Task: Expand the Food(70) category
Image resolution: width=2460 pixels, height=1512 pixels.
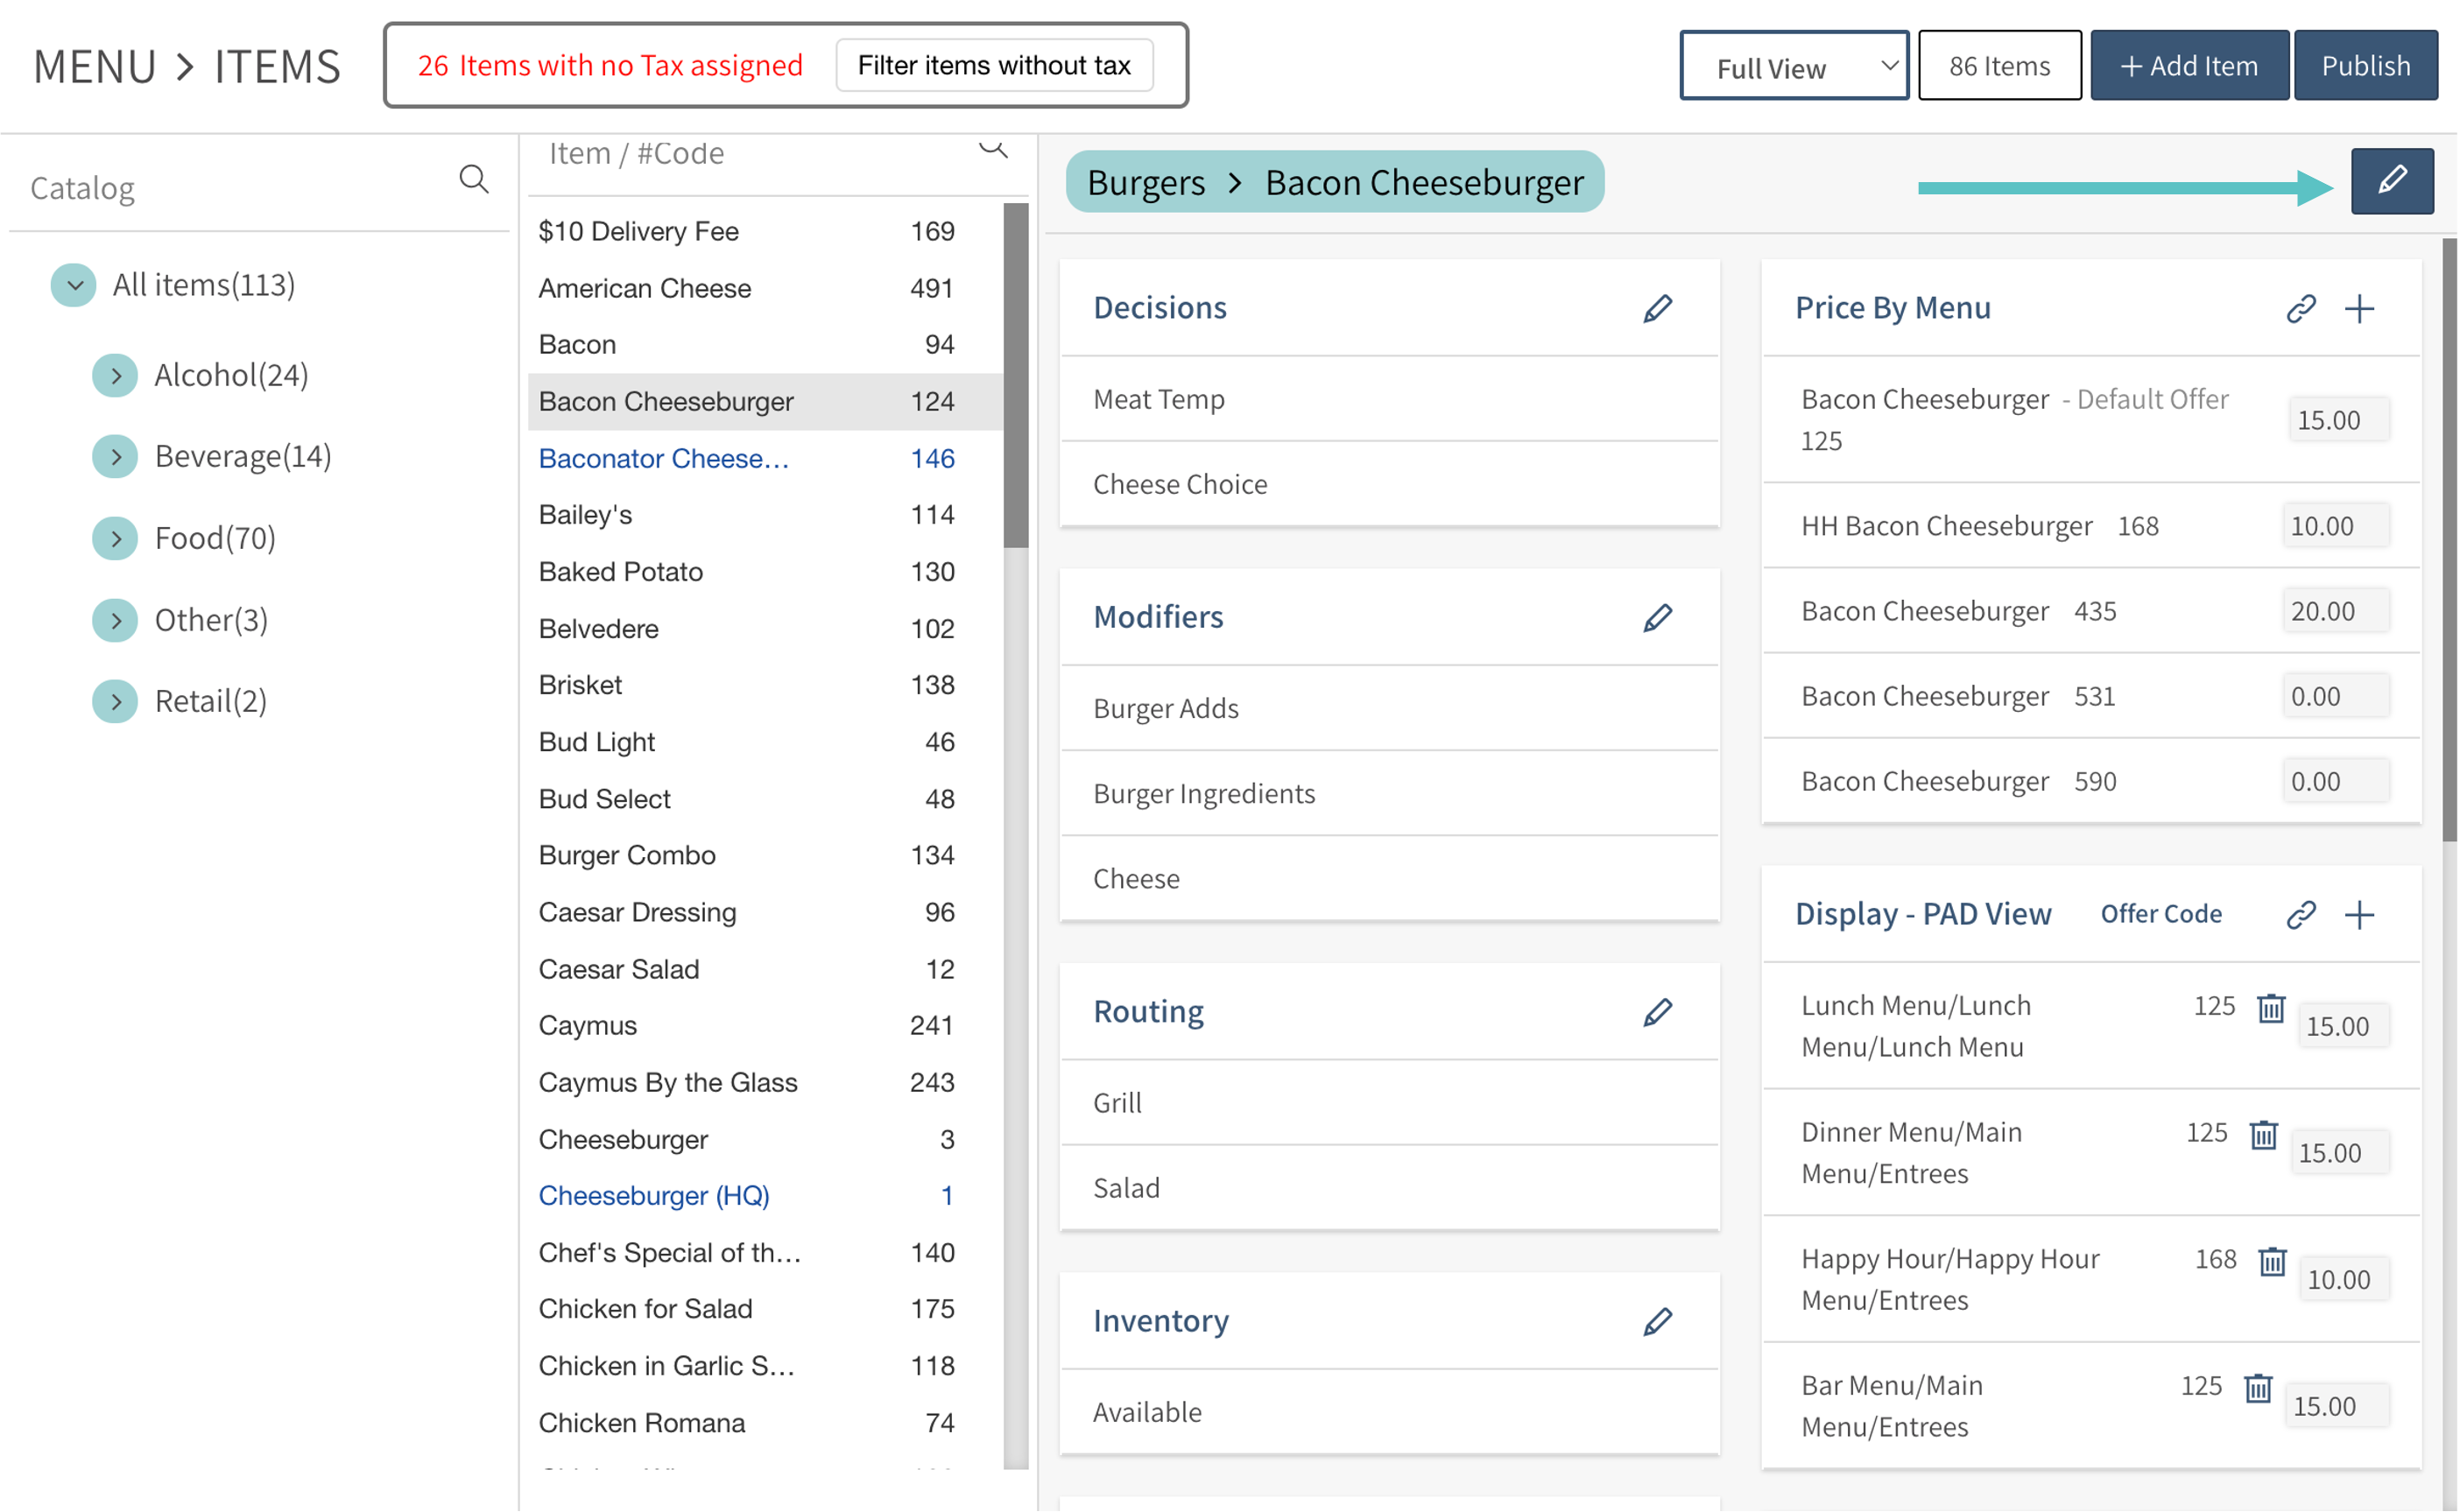Action: point(115,539)
